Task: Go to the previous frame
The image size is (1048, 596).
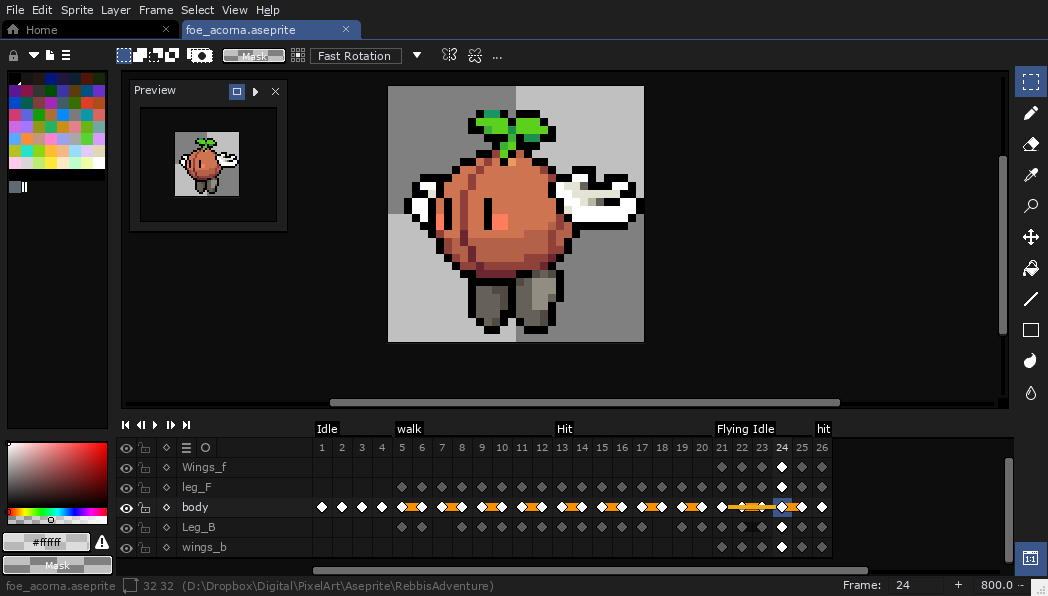Action: tap(140, 425)
